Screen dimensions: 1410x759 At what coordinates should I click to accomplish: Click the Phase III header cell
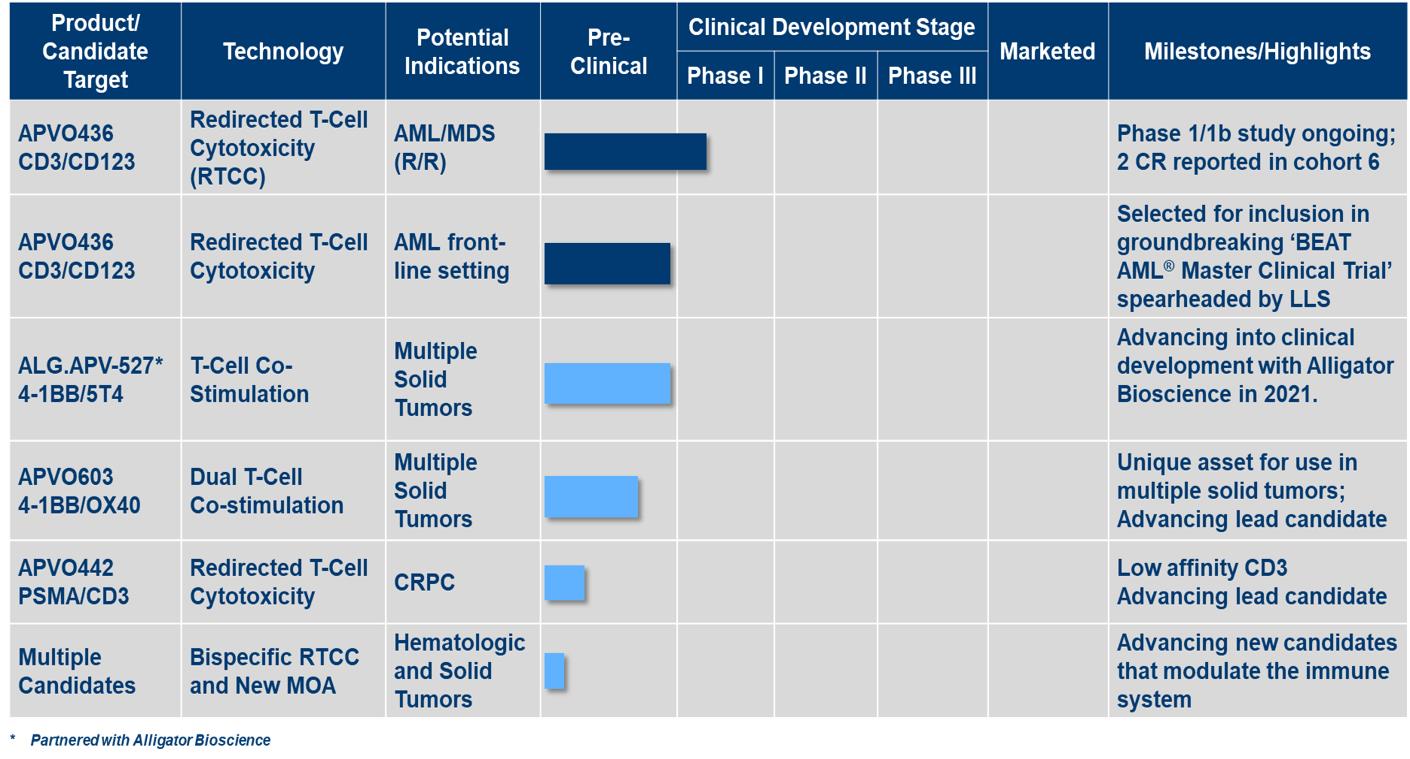pyautogui.click(x=932, y=76)
